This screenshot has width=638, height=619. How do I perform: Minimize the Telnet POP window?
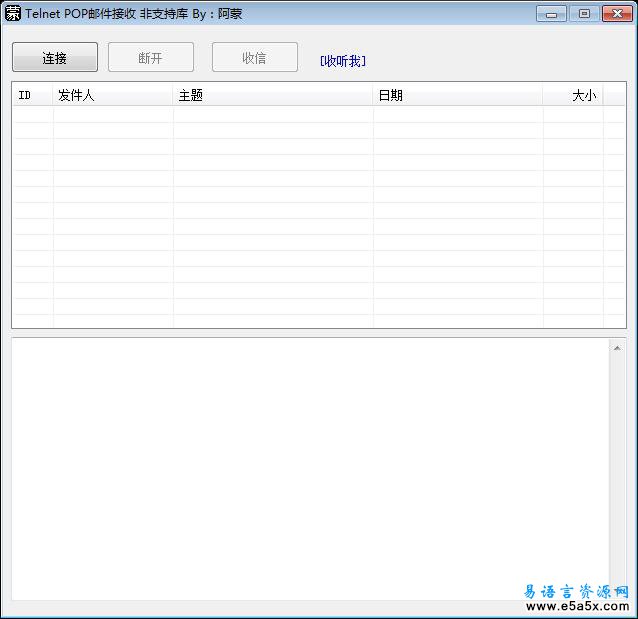pyautogui.click(x=551, y=14)
